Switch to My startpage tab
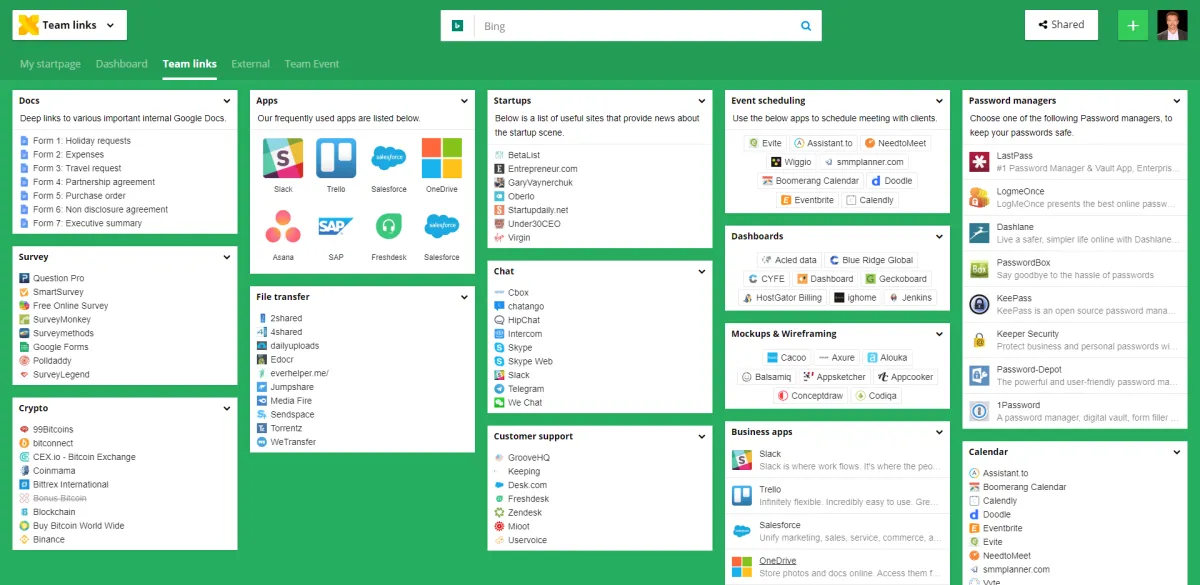 click(50, 64)
